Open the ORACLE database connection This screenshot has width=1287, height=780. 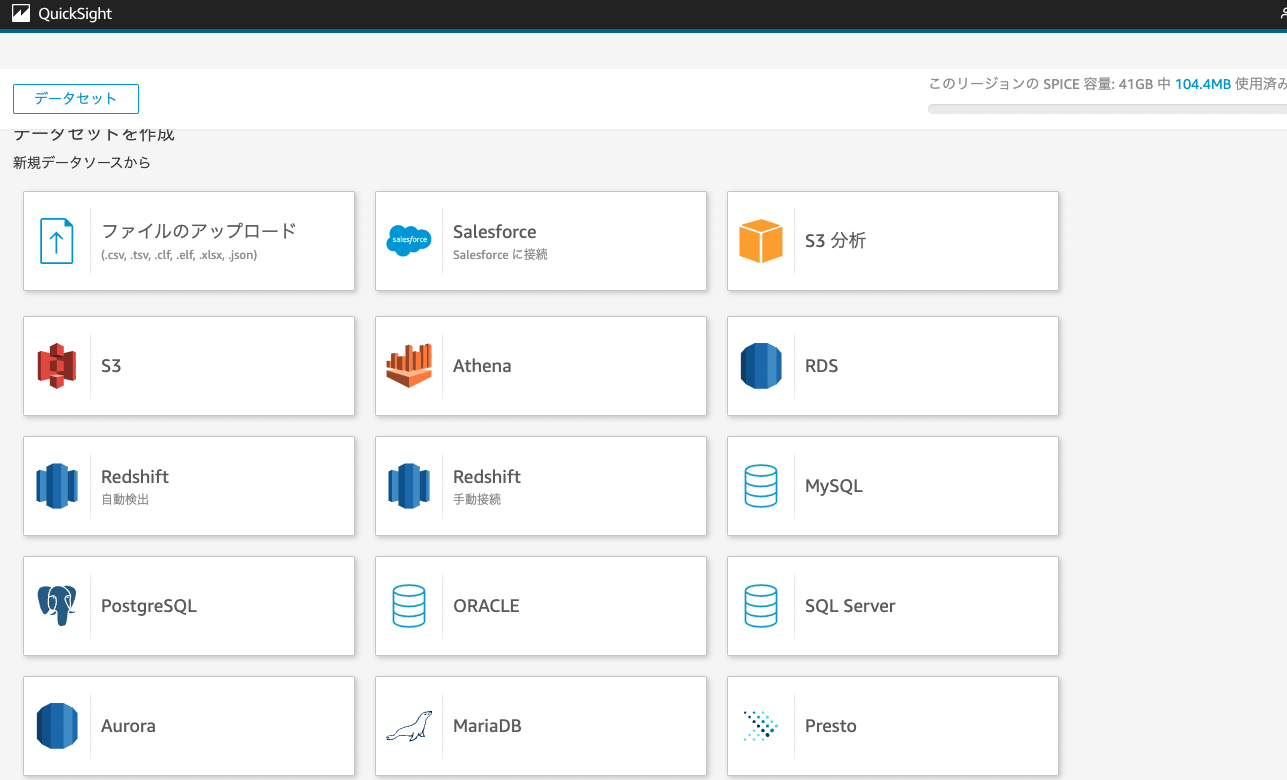pyautogui.click(x=540, y=605)
